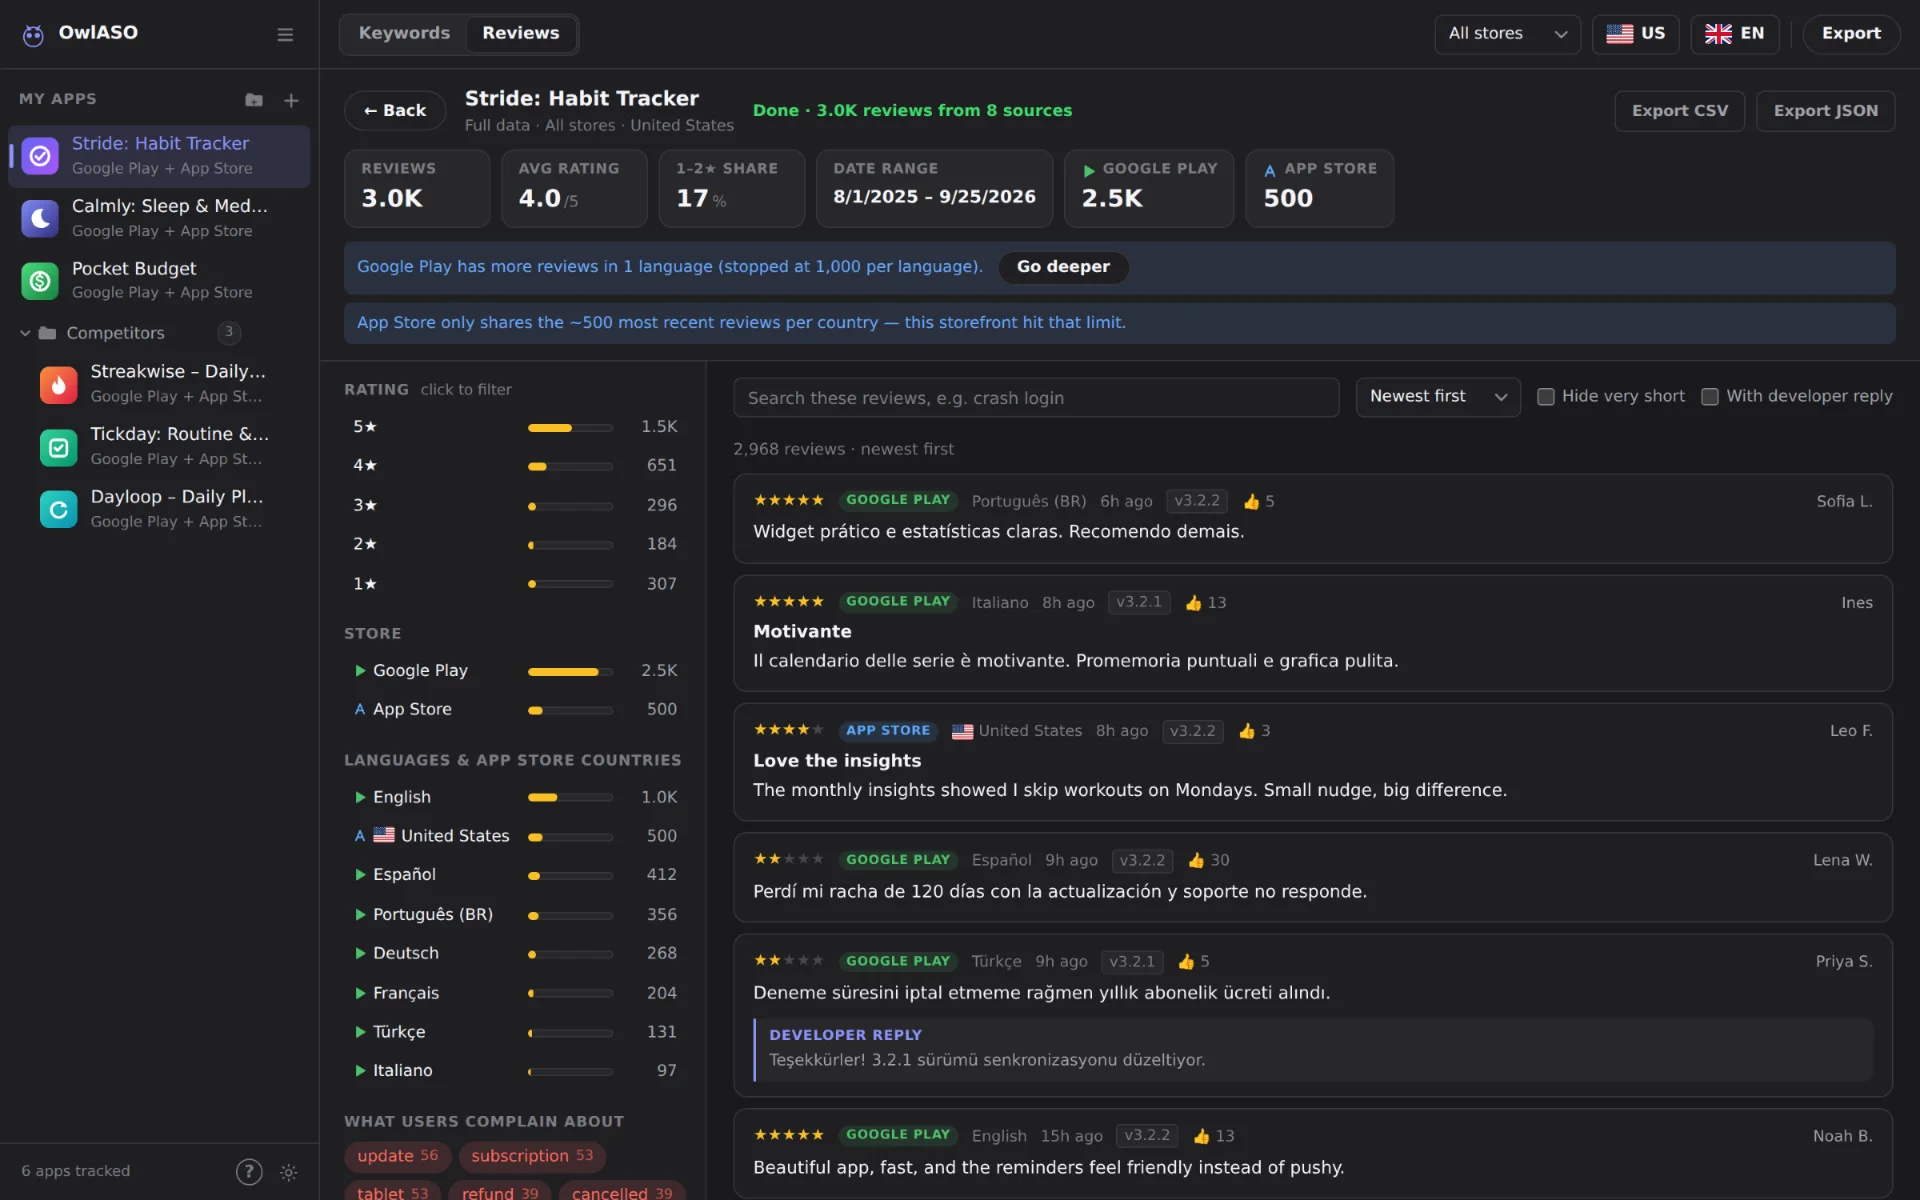The height and width of the screenshot is (1200, 1920).
Task: Filter reviews by 5★ rating row
Action: (x=514, y=427)
